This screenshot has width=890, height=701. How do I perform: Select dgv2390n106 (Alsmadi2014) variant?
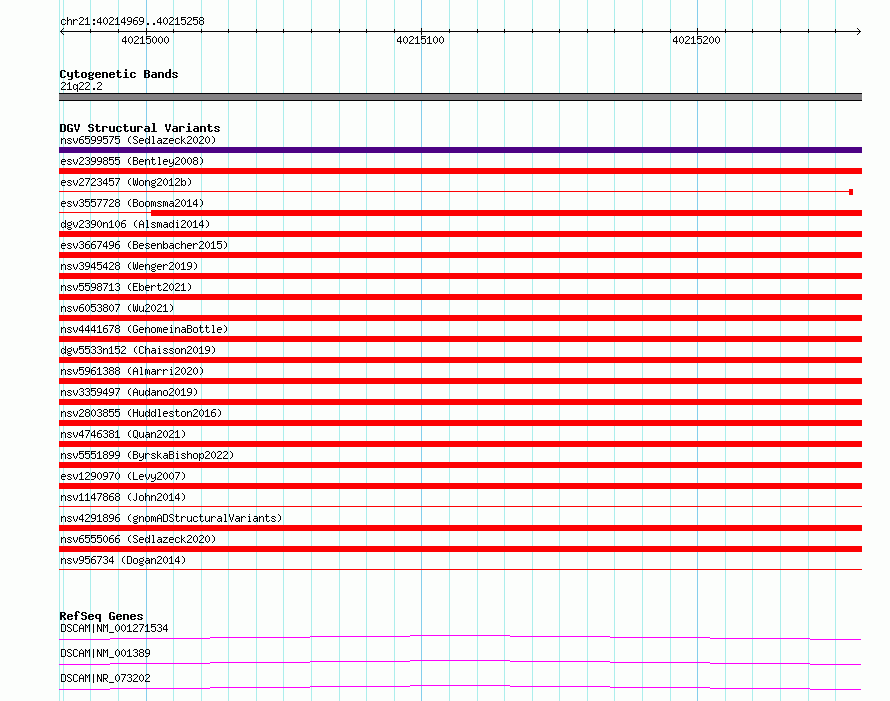tap(135, 224)
